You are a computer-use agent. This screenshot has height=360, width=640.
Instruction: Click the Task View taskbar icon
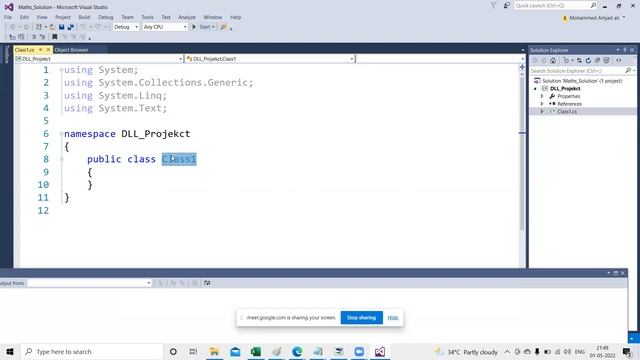(193, 351)
